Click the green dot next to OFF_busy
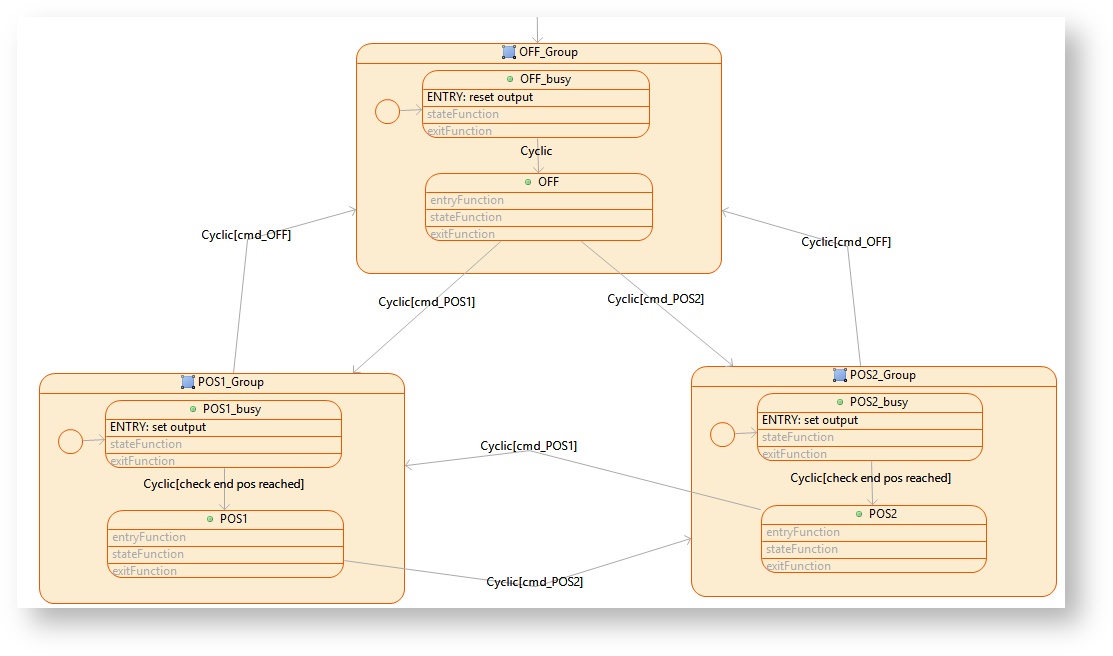The height and width of the screenshot is (656, 1113). click(x=509, y=79)
